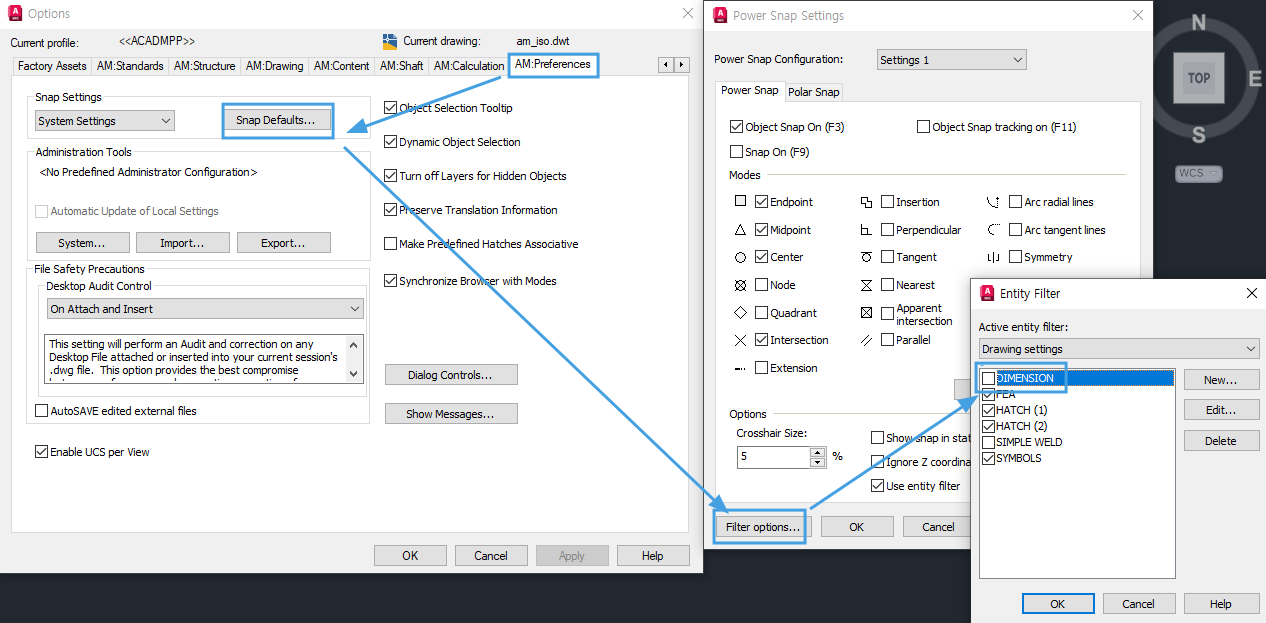The width and height of the screenshot is (1266, 623).
Task: Click the Node snap mode icon
Action: pyautogui.click(x=740, y=285)
